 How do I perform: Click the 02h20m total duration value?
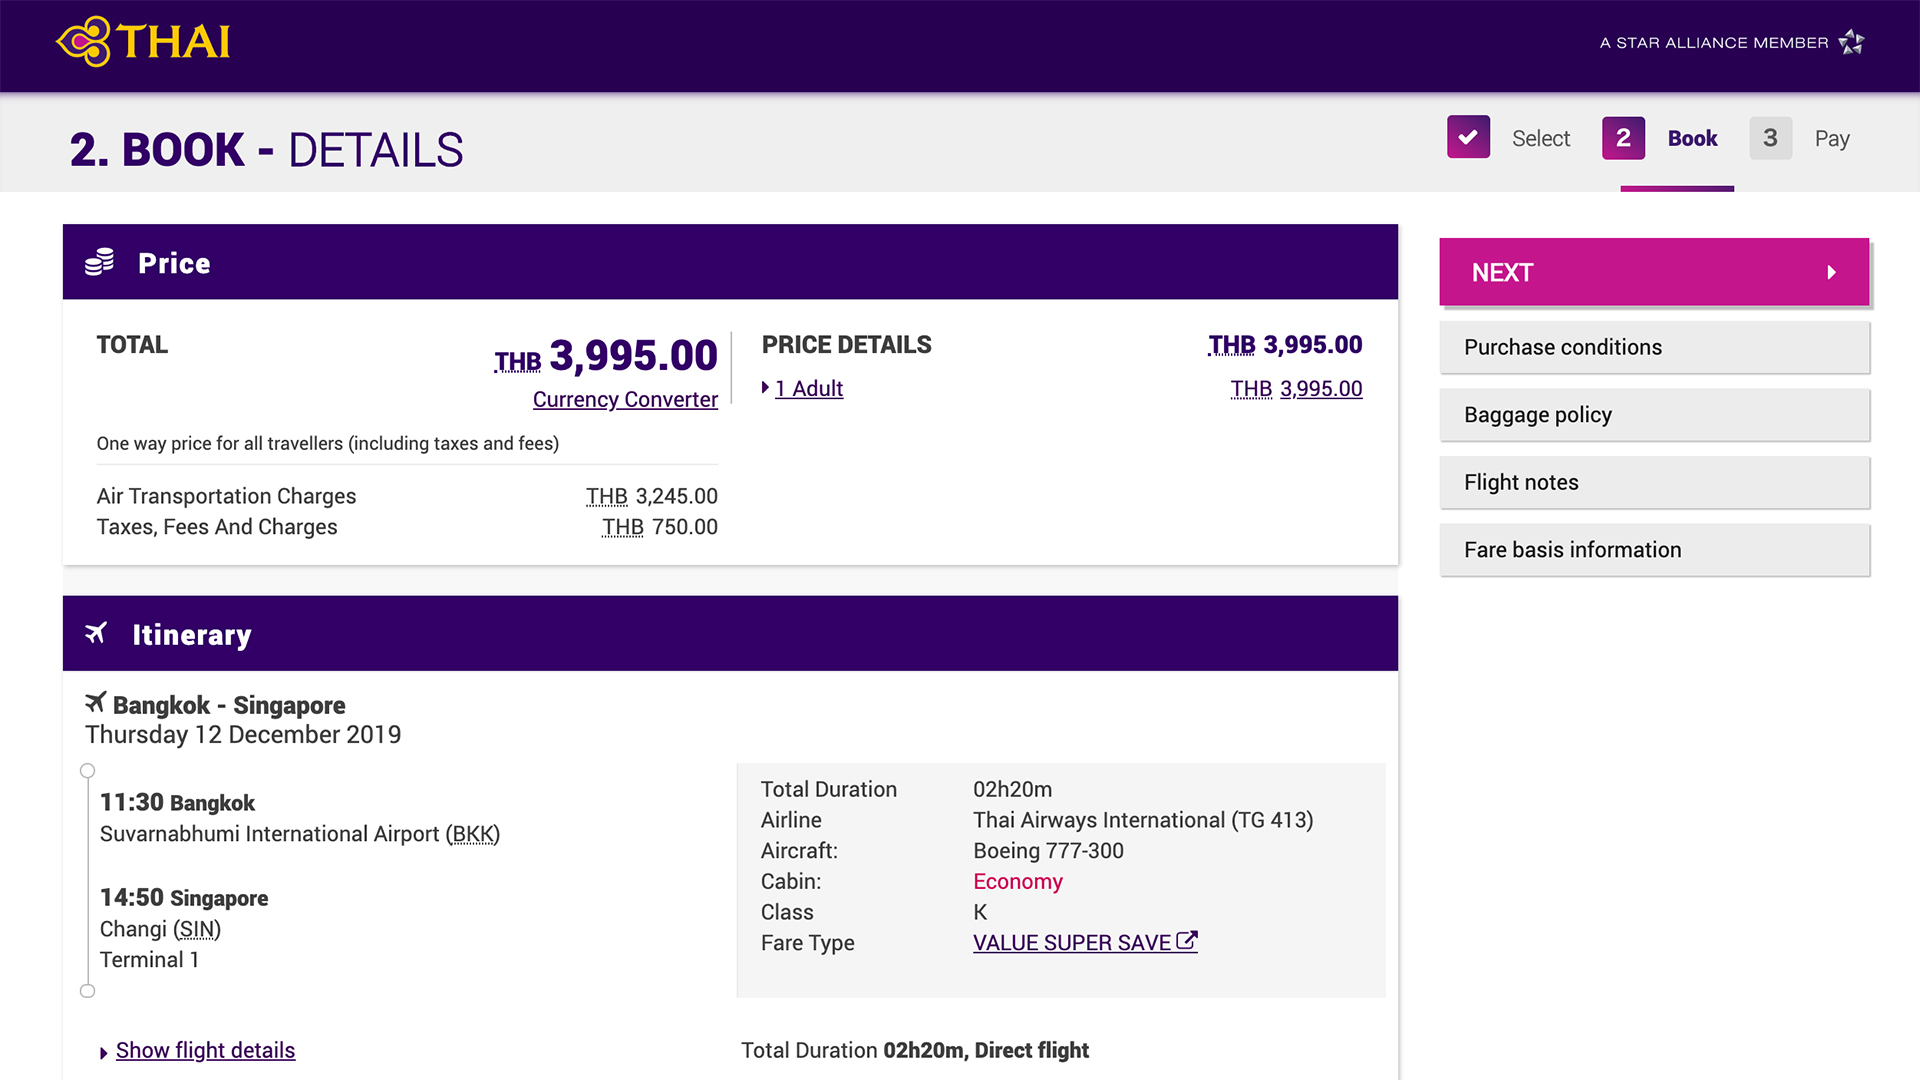tap(1012, 789)
